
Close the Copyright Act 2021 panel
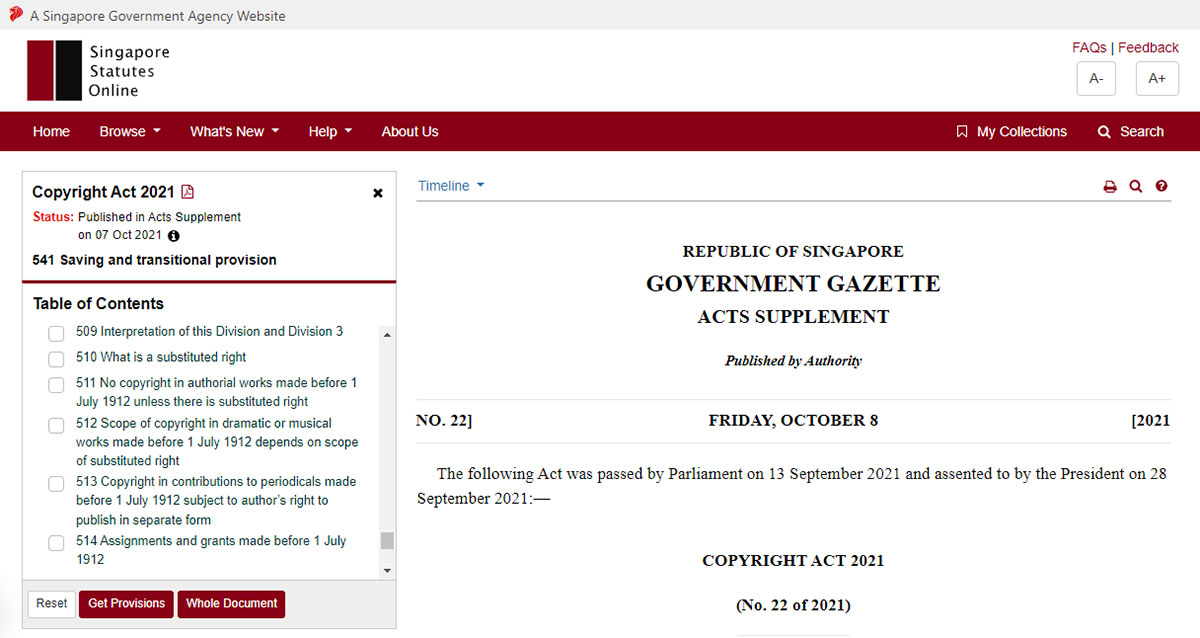[378, 193]
